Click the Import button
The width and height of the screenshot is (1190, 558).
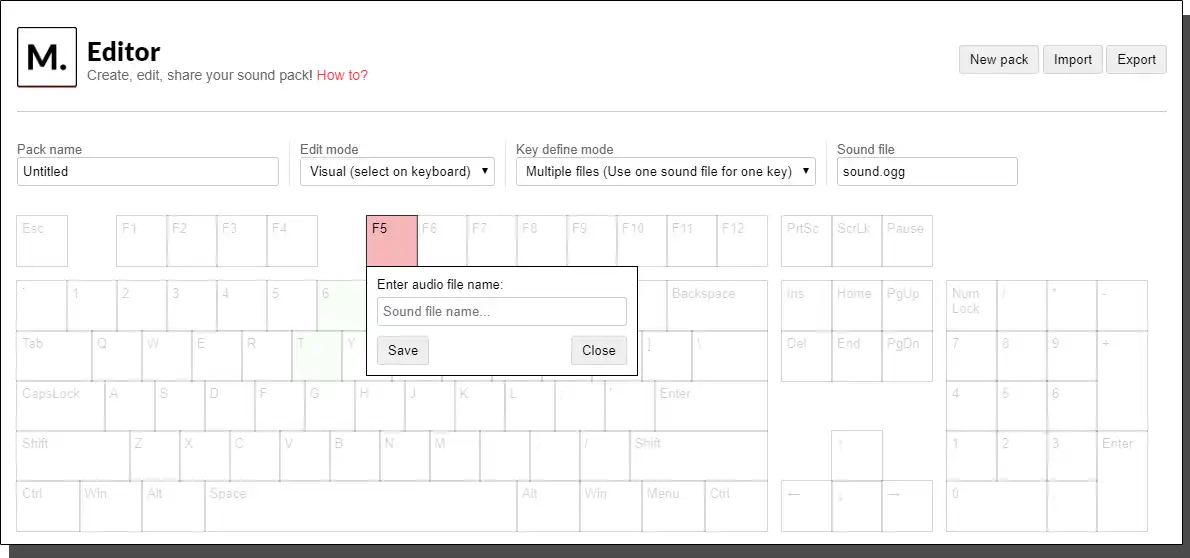coord(1073,59)
